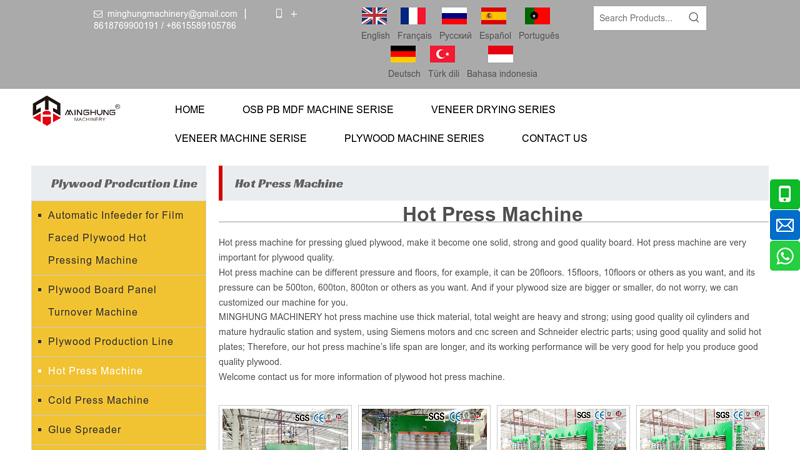
Task: Open the WhatsApp floating button
Action: 785,256
